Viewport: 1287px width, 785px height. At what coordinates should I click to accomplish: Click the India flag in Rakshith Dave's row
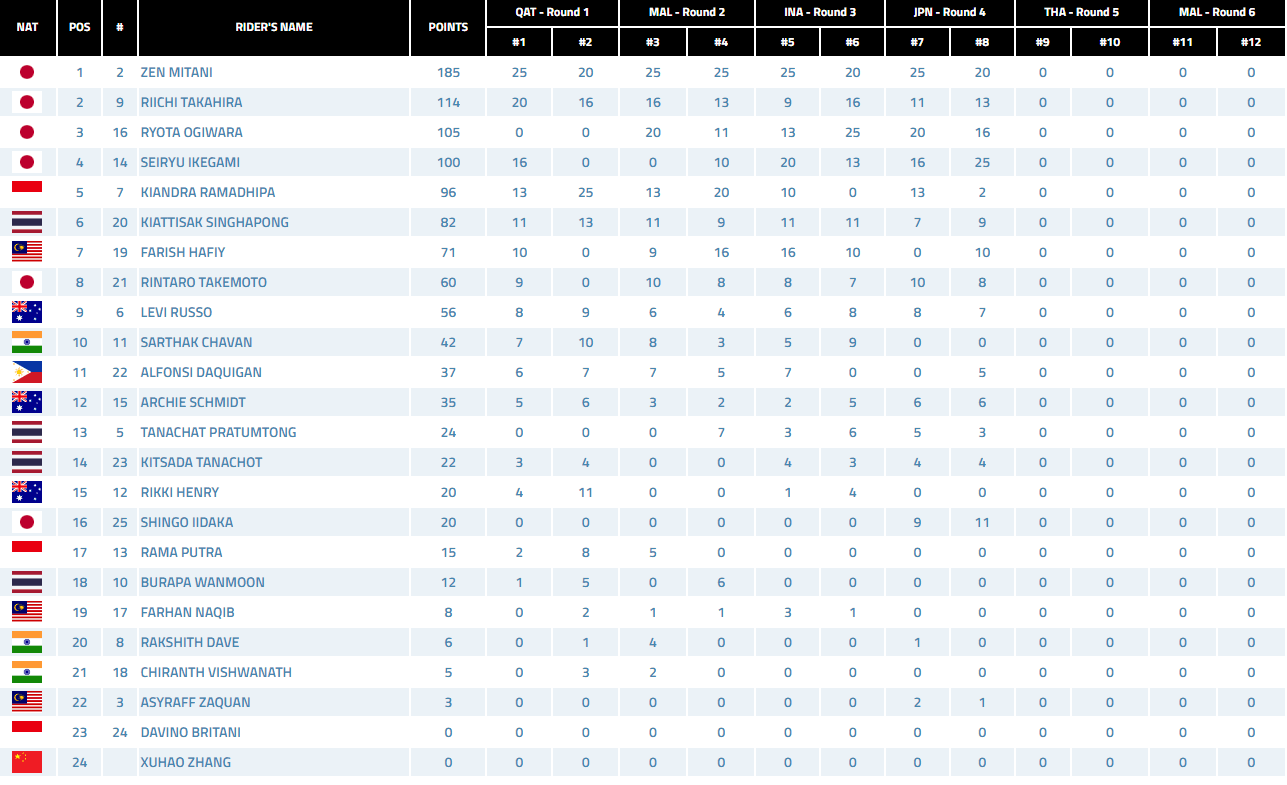pos(27,642)
